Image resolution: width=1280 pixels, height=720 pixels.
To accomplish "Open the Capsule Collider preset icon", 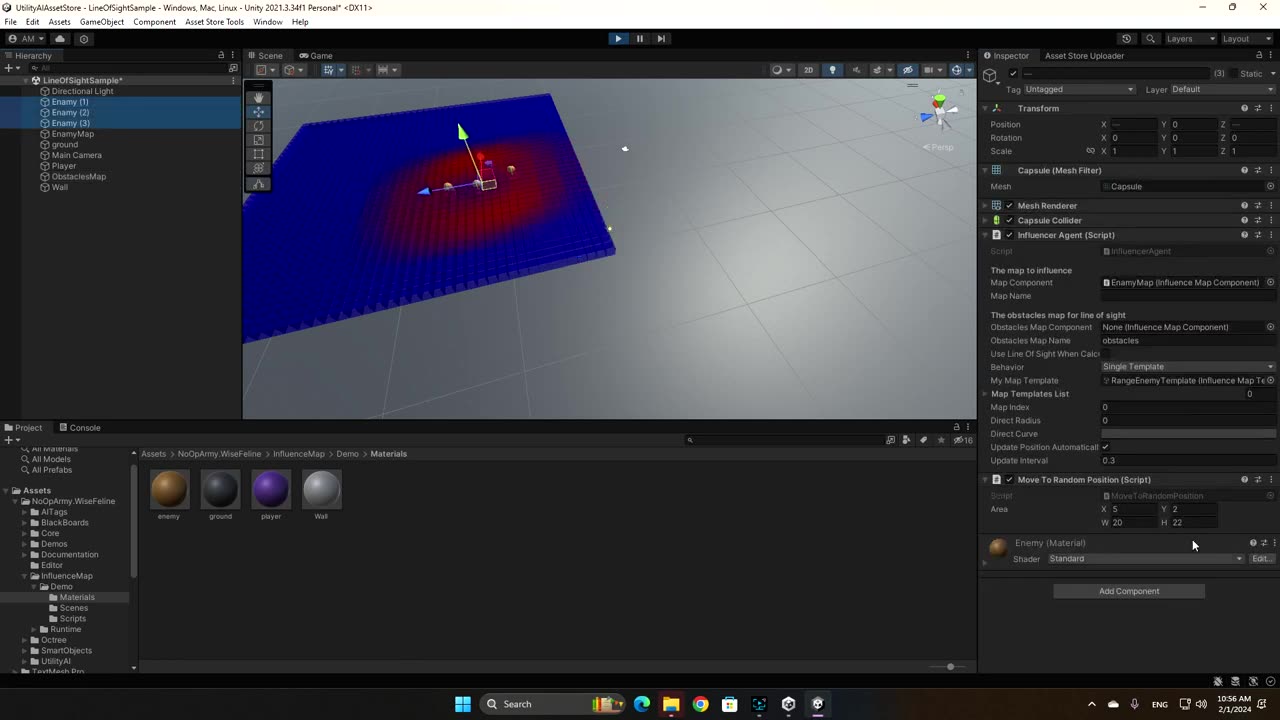I will (x=1258, y=220).
